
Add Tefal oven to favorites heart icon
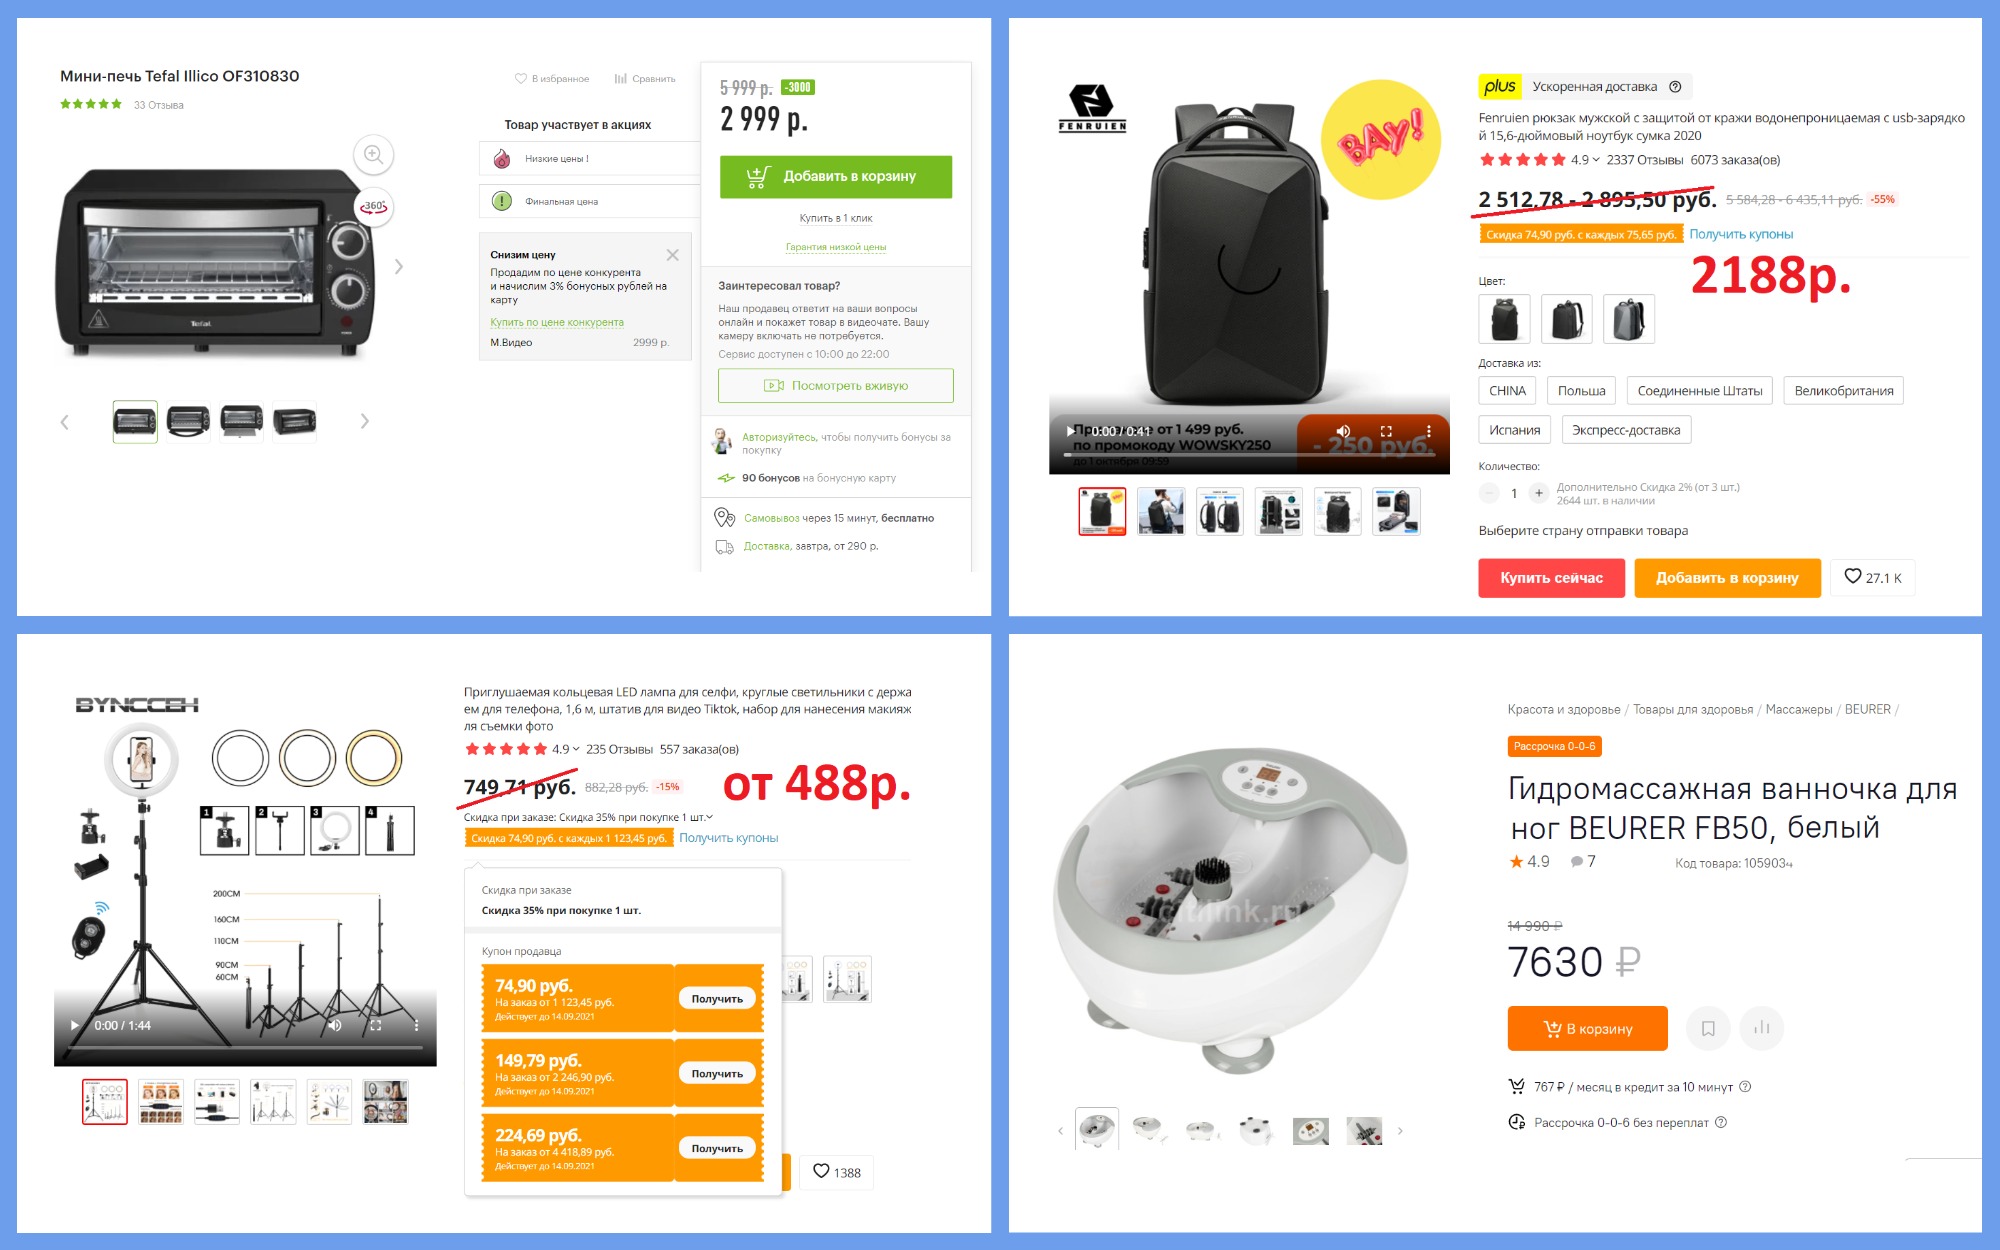coord(520,78)
